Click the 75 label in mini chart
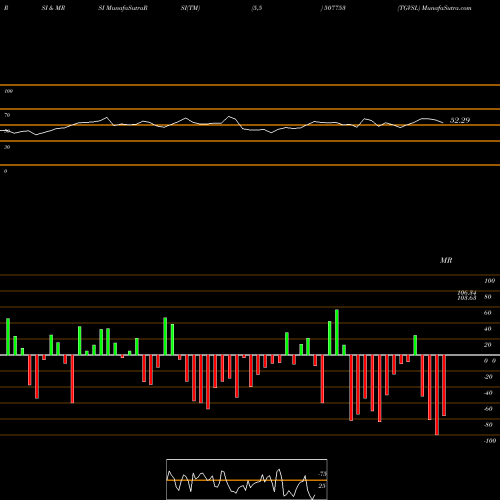500x500 pixels. pos(322,474)
